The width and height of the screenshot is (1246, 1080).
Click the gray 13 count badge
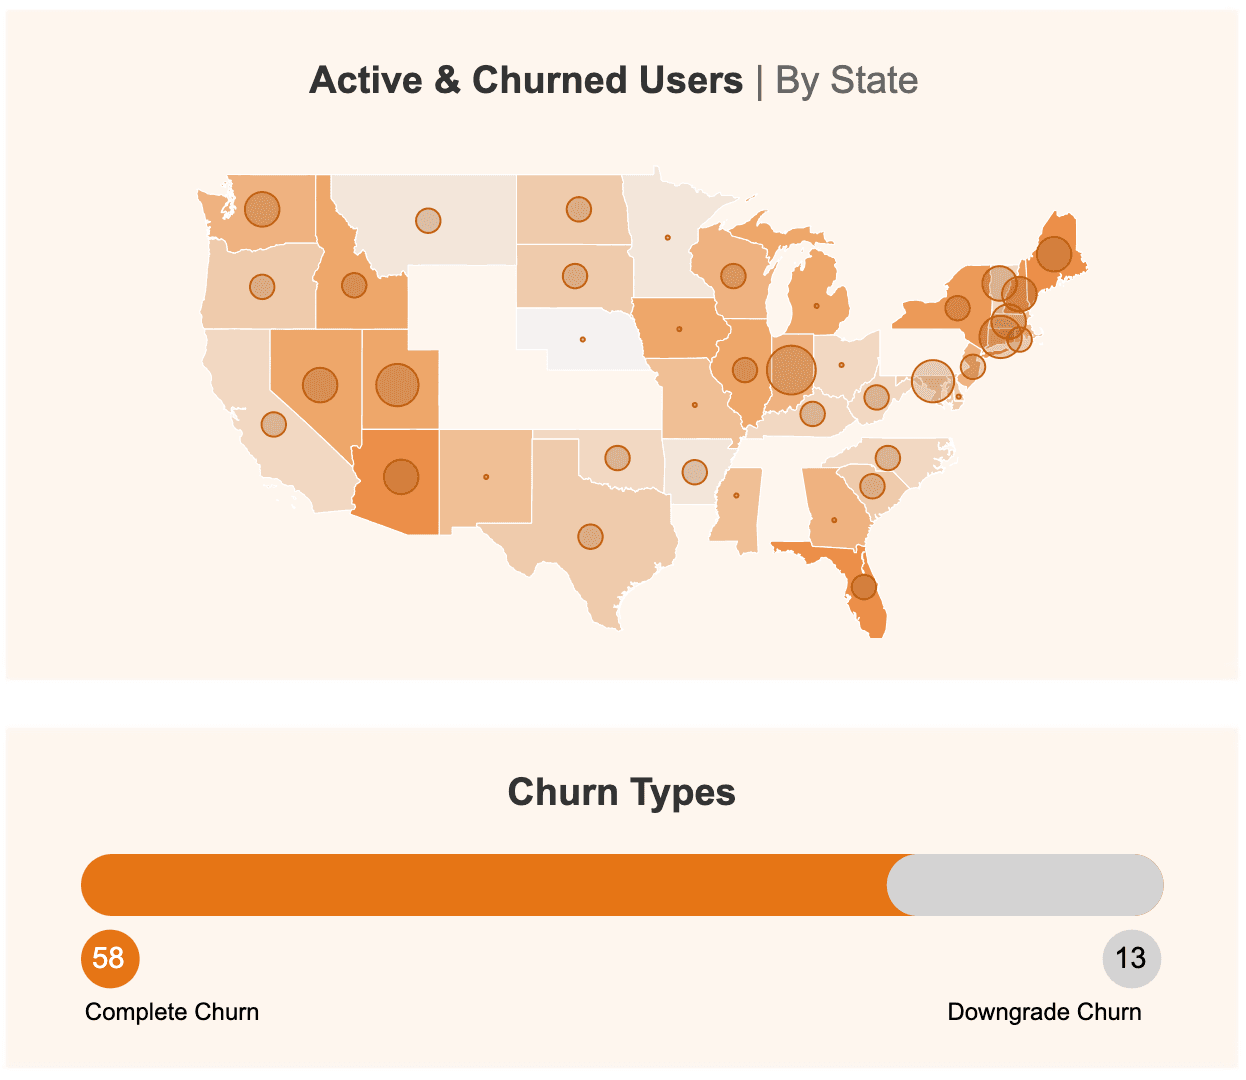pyautogui.click(x=1131, y=958)
